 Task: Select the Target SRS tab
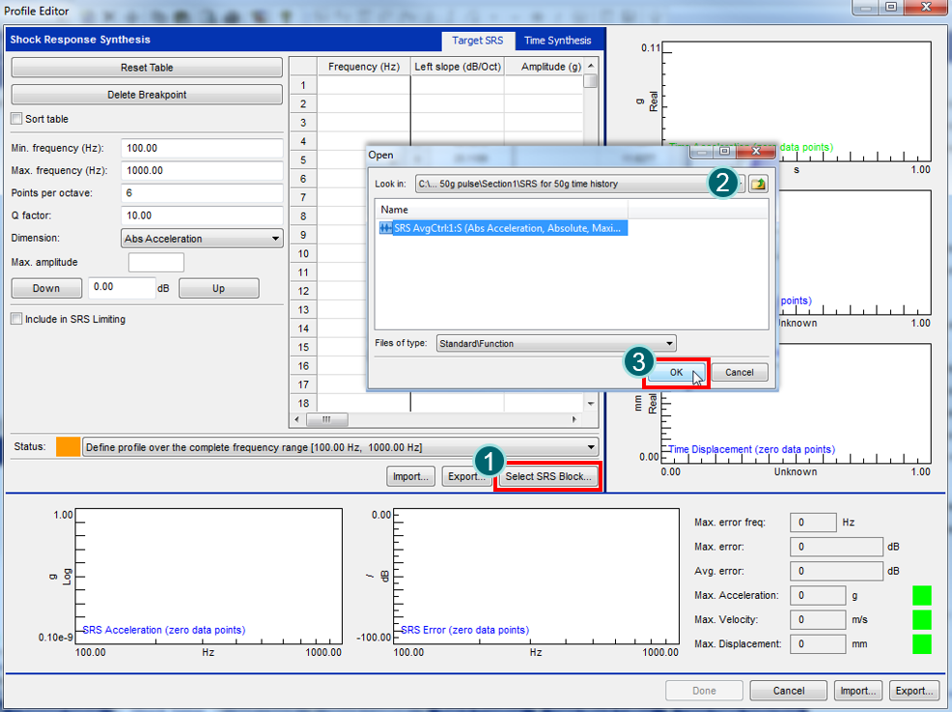pos(478,41)
